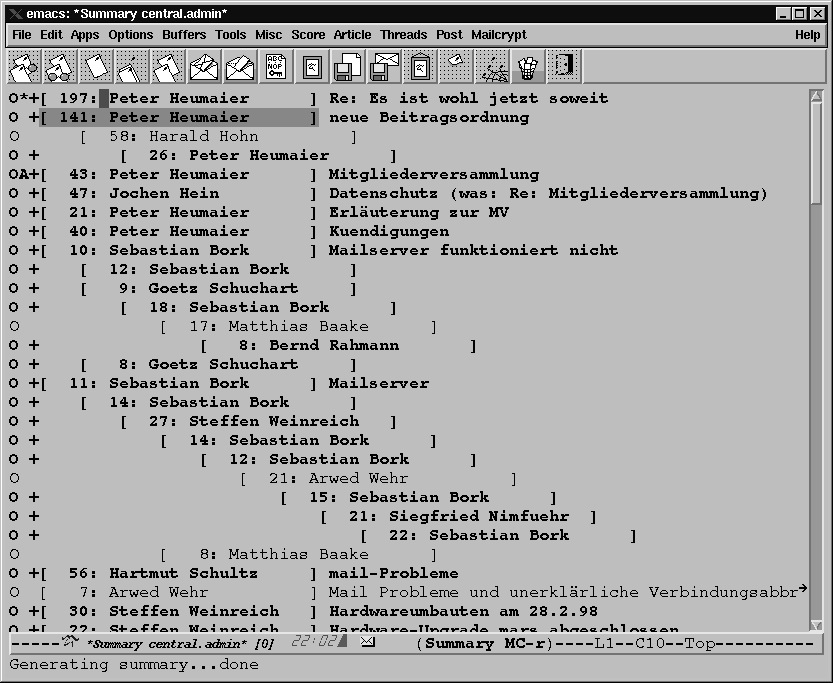
Task: Click the ABC NOP key decode icon
Action: point(275,66)
